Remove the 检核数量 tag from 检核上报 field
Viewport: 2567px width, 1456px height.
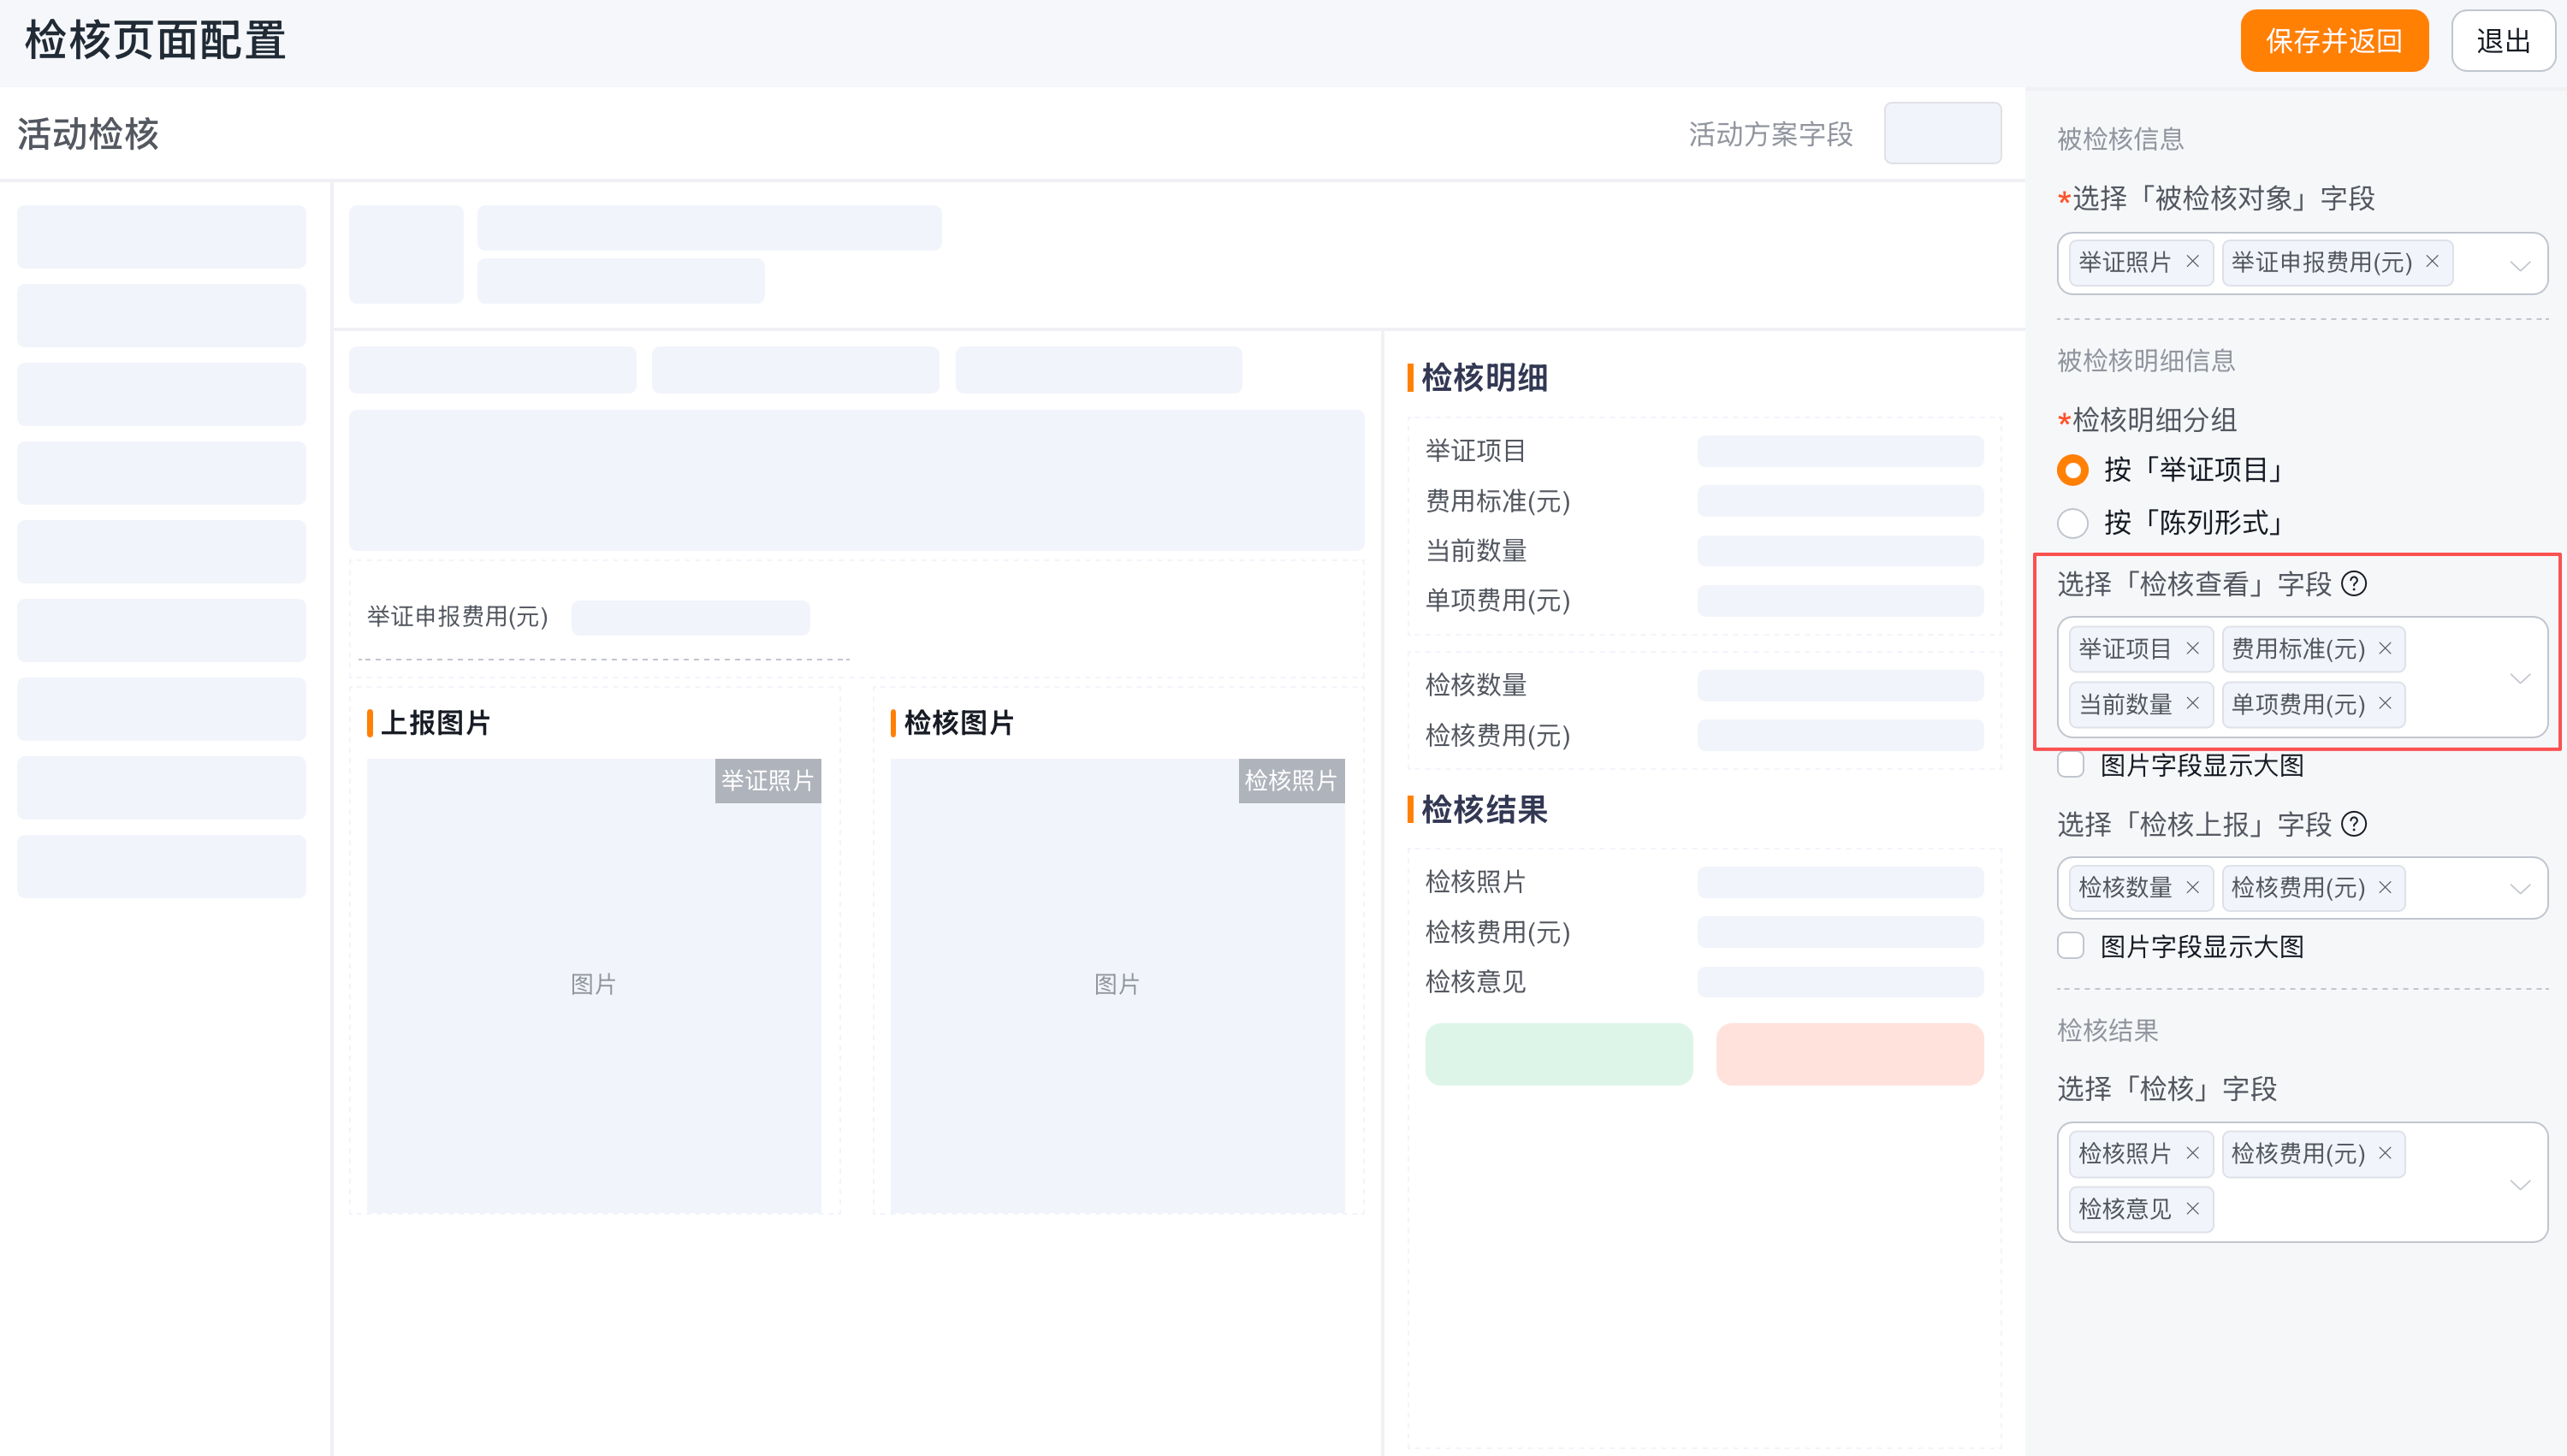point(2193,888)
